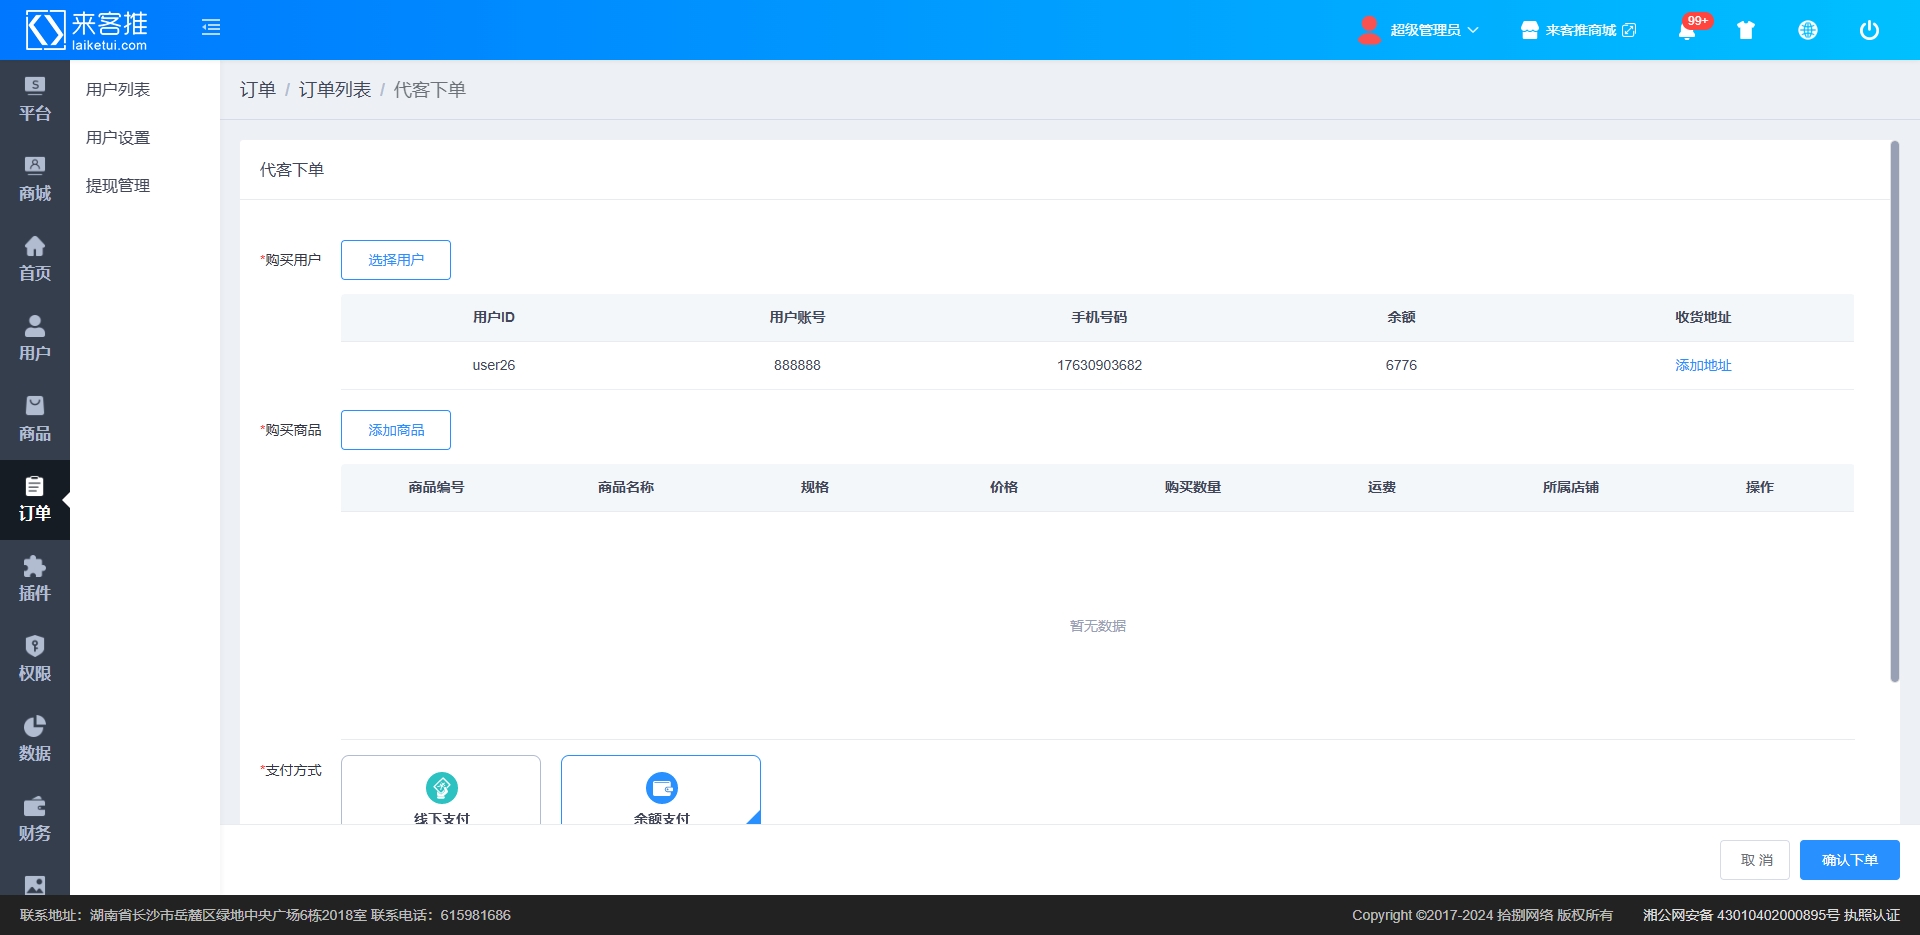The image size is (1920, 935).
Task: Open 提现管理 submenu item
Action: coord(118,186)
